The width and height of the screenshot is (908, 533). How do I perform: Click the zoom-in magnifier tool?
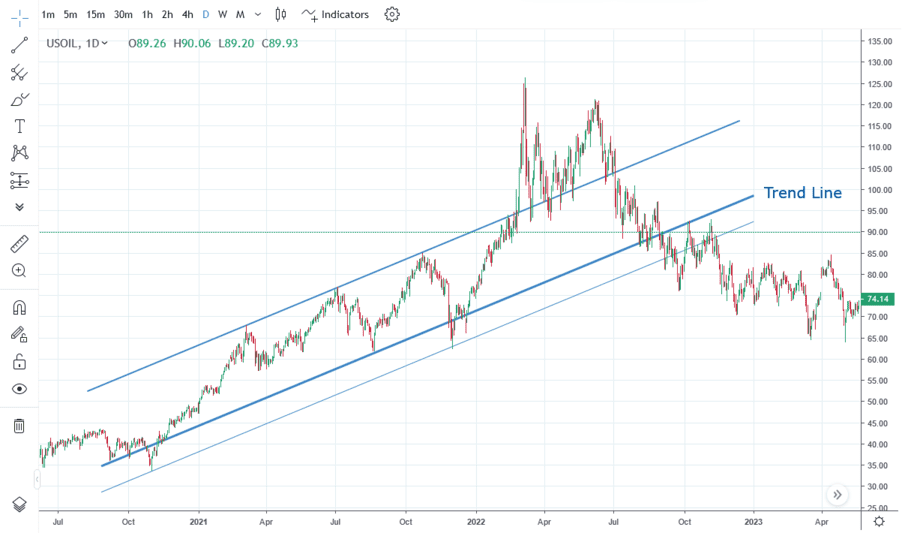coord(18,271)
